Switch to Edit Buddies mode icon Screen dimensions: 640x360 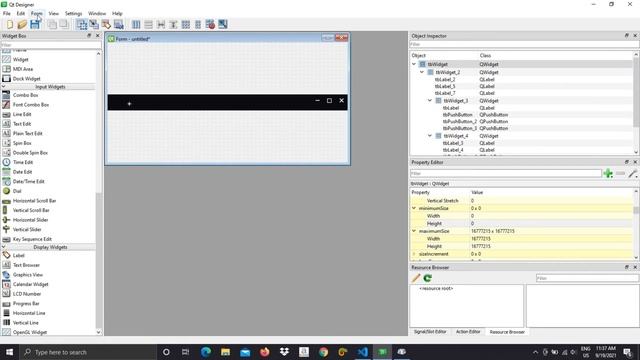coord(106,24)
